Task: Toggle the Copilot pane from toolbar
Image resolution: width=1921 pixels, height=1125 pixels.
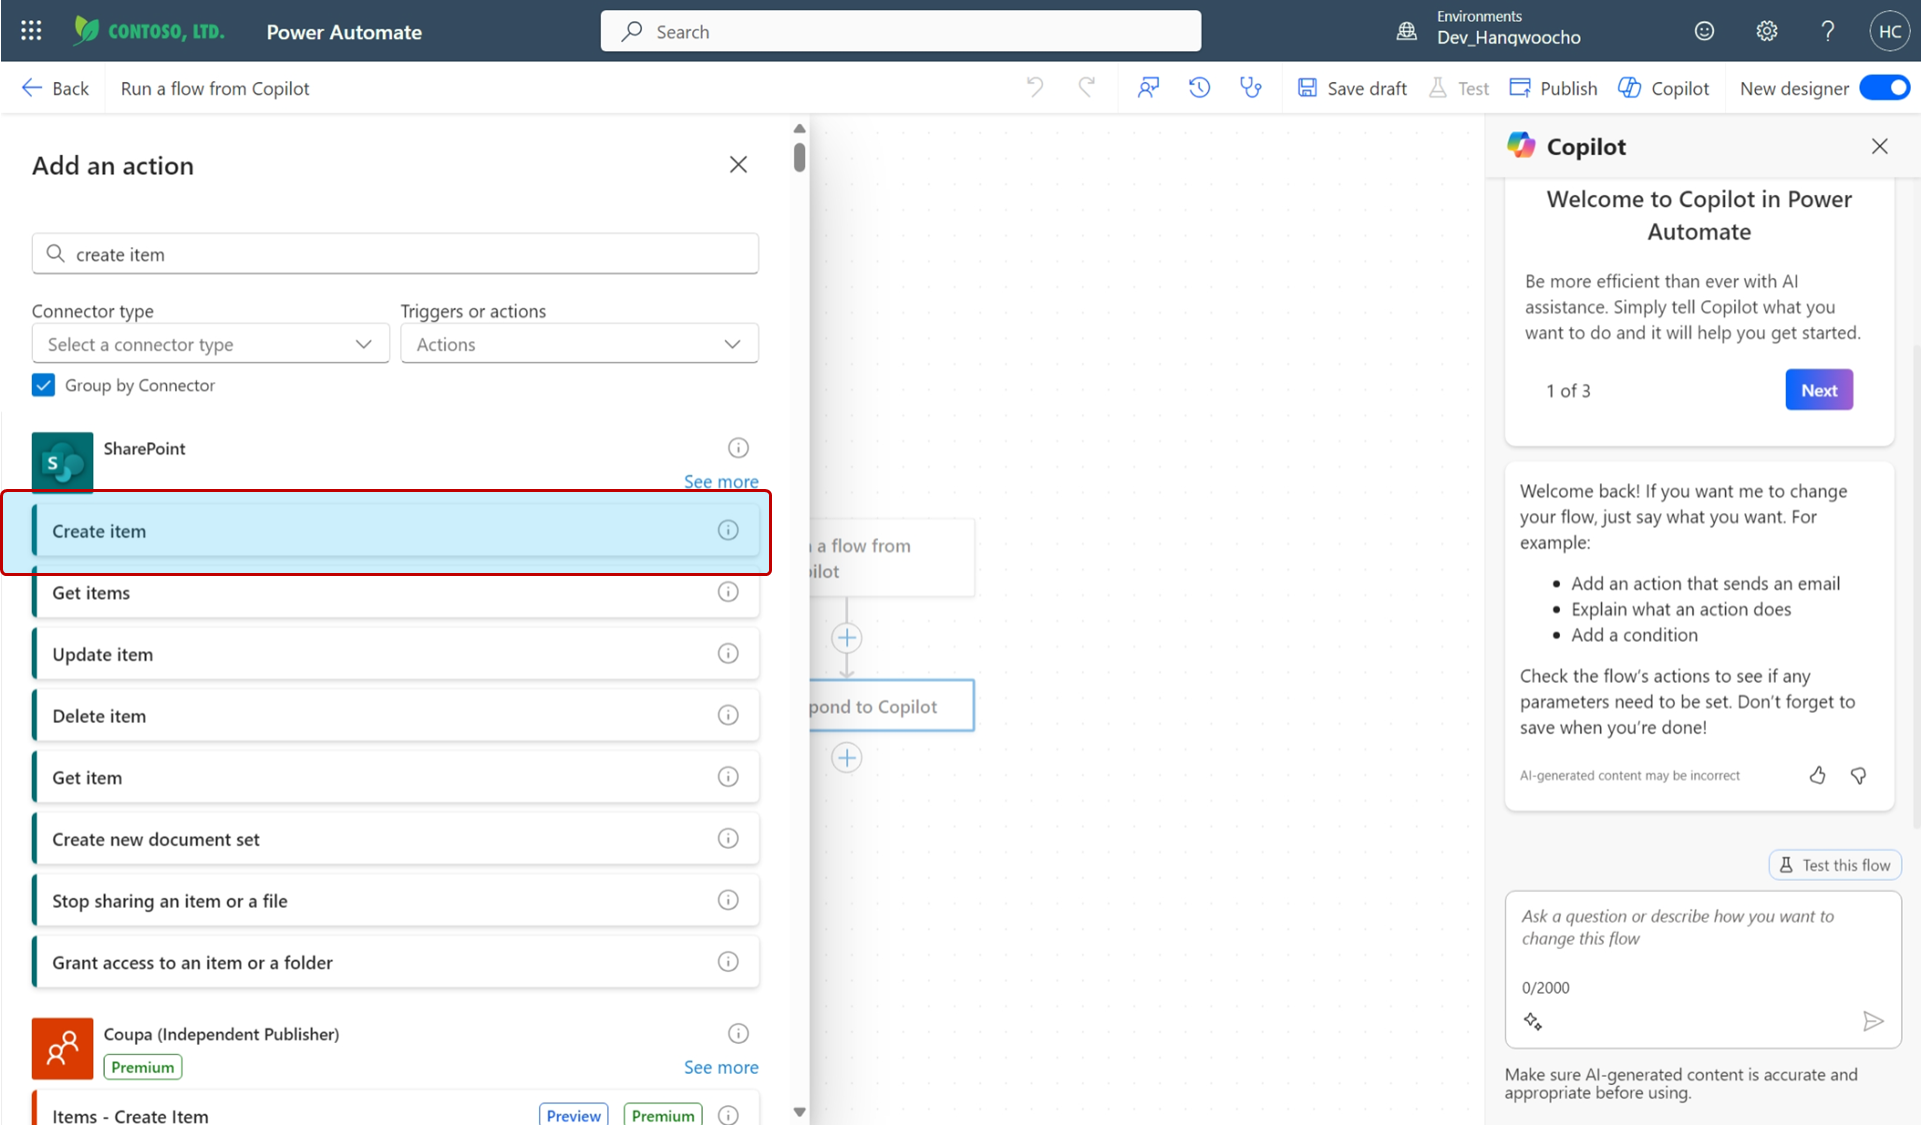Action: (1664, 88)
